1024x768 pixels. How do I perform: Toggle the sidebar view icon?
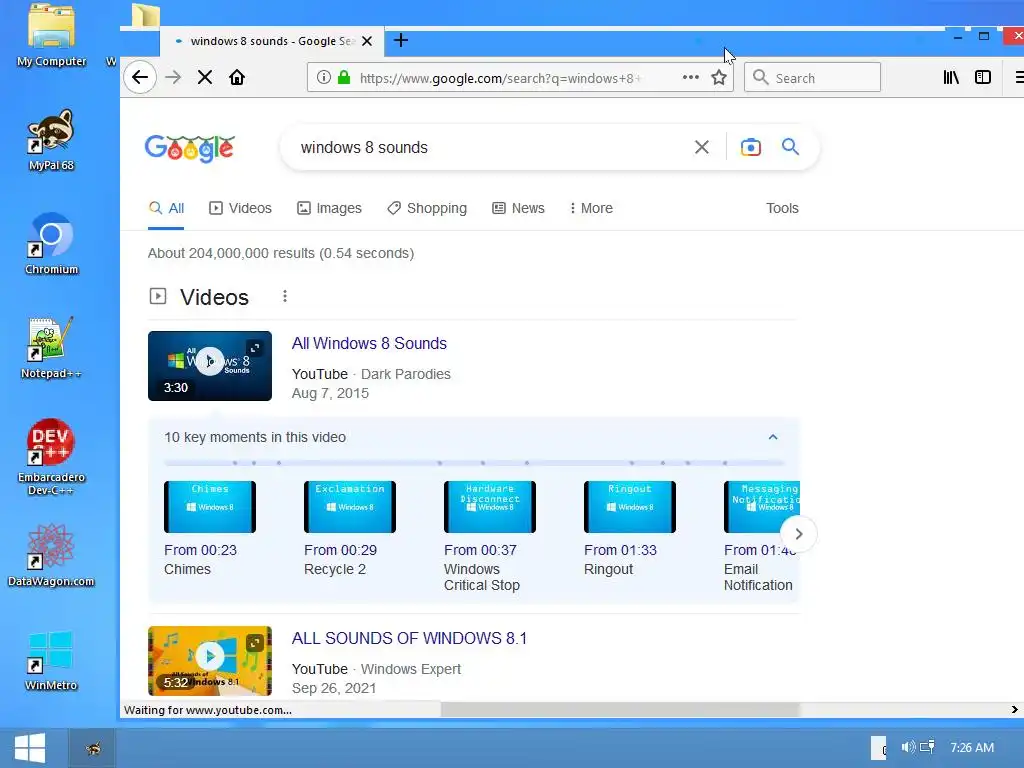click(x=983, y=77)
